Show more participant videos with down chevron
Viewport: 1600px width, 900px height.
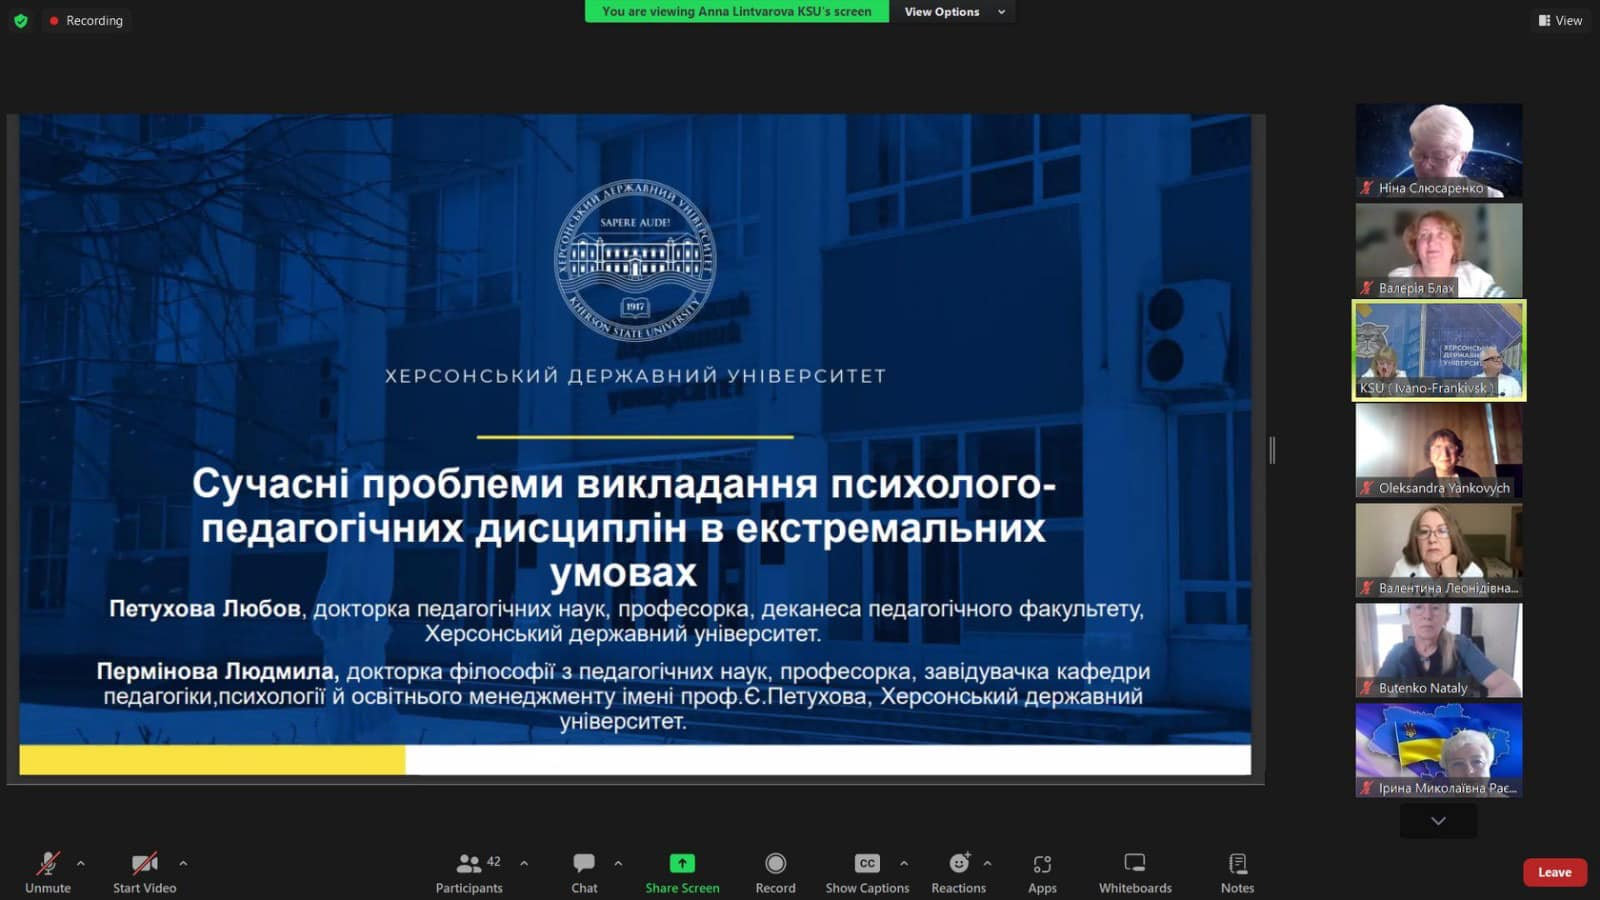[x=1438, y=821]
